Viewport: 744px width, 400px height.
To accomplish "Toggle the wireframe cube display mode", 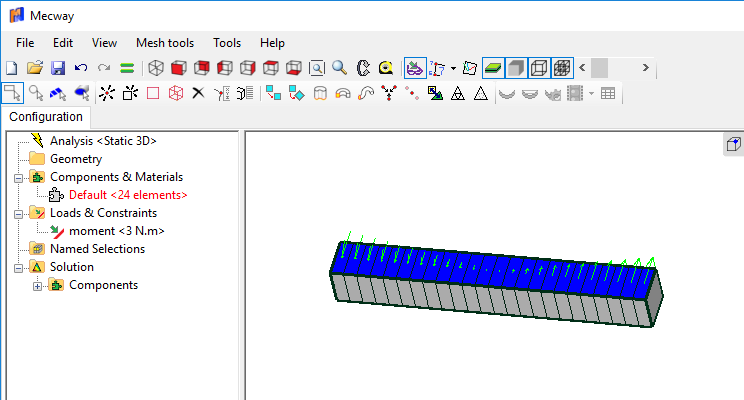I will pos(539,68).
